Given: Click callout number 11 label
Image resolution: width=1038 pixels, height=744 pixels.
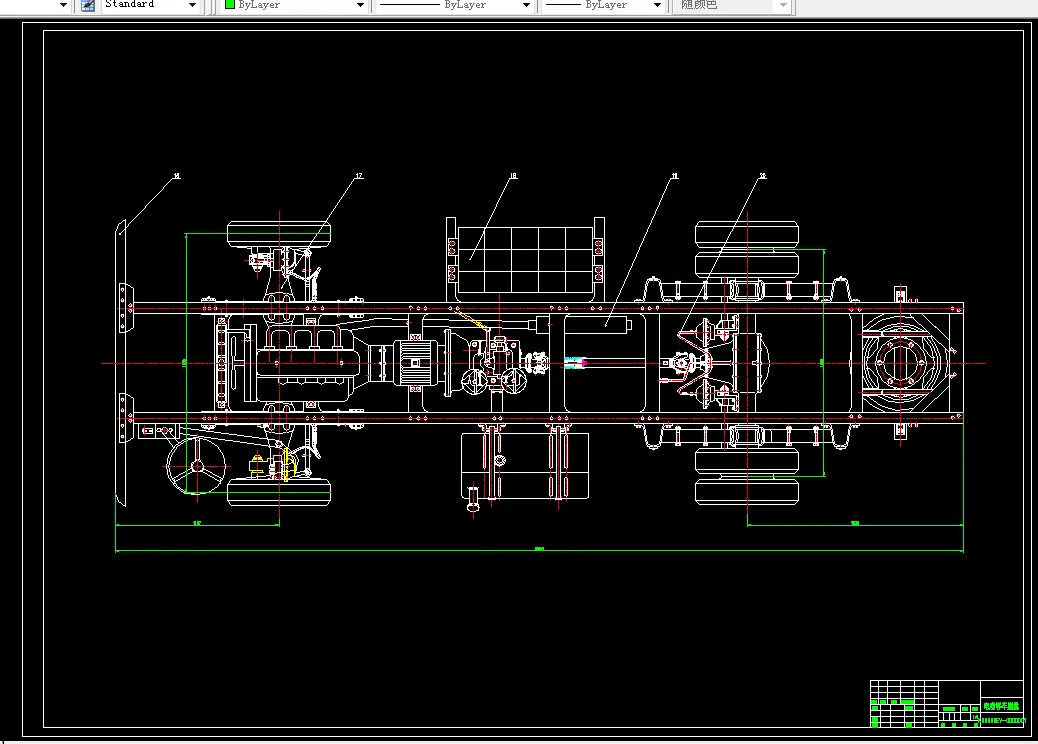Looking at the screenshot, I should (x=674, y=176).
